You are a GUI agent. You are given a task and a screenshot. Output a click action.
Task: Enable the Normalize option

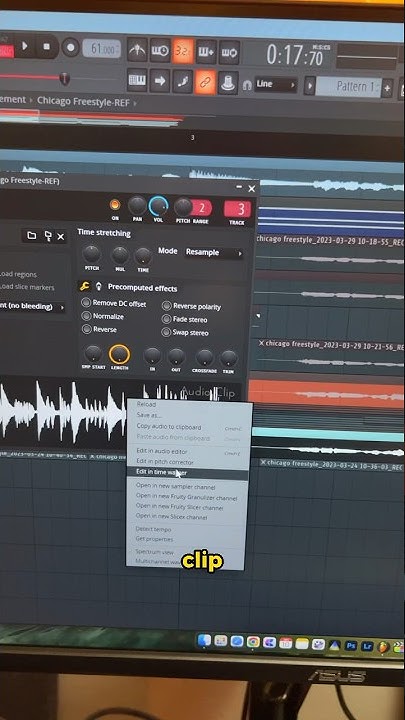click(102, 316)
